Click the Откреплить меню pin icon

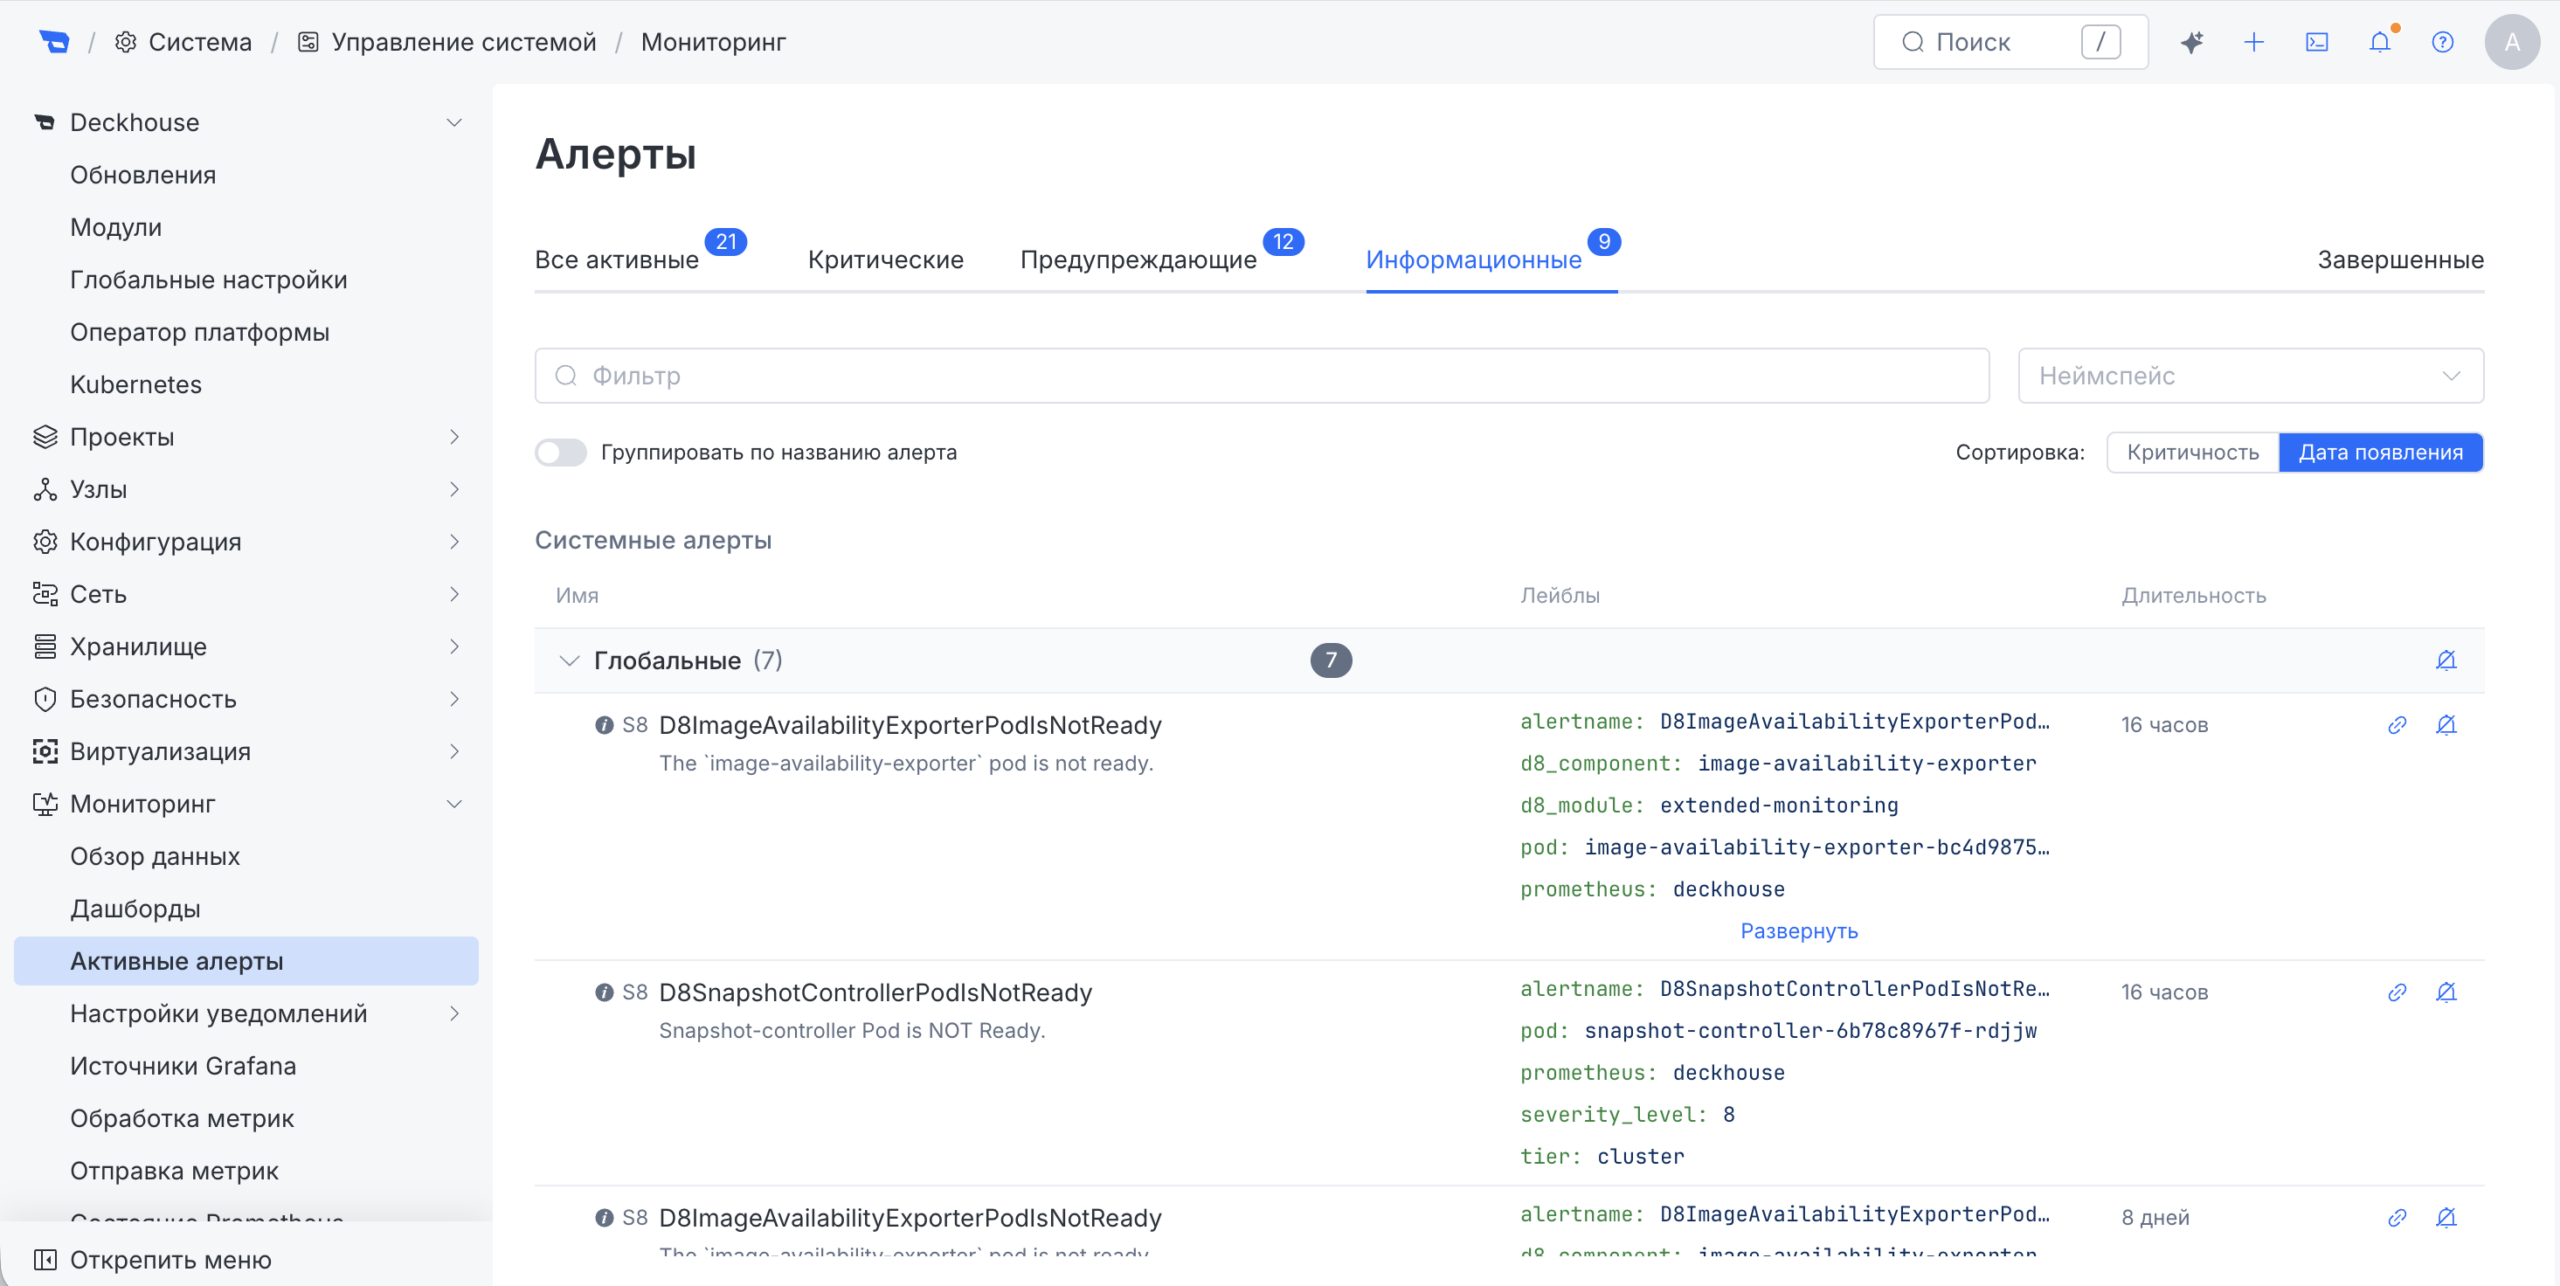(45, 1260)
